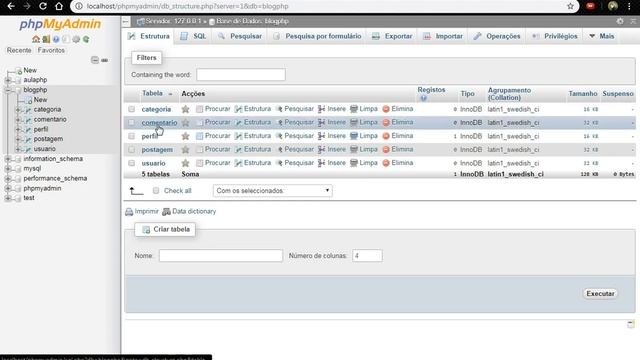Click Elimina for the categoria table
The width and height of the screenshot is (640, 360).
[x=398, y=109]
